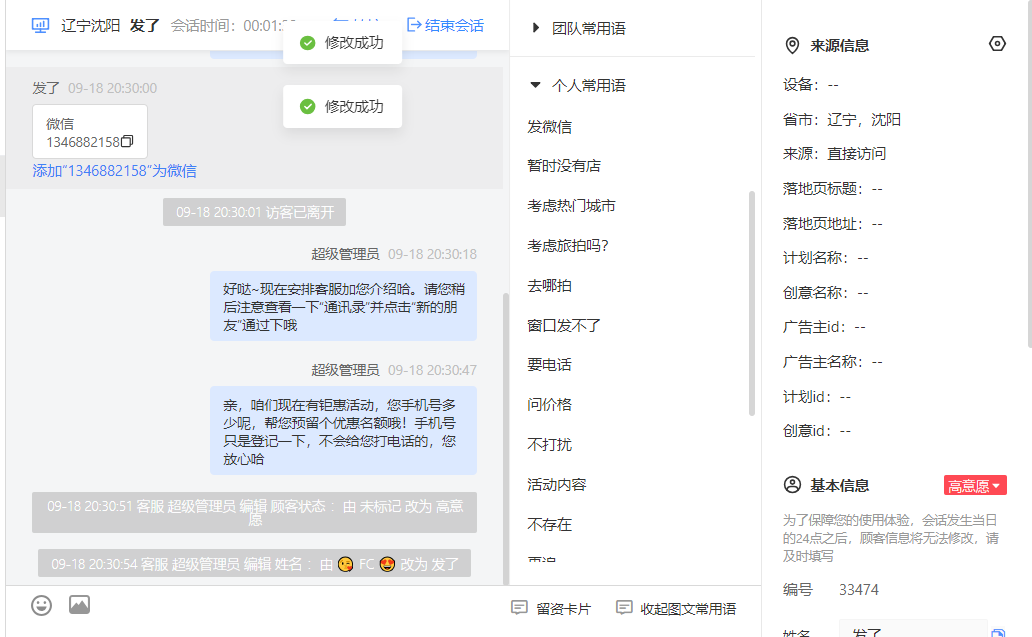Select the quick phrase 暂时没有店
This screenshot has width=1032, height=637.
coord(564,166)
